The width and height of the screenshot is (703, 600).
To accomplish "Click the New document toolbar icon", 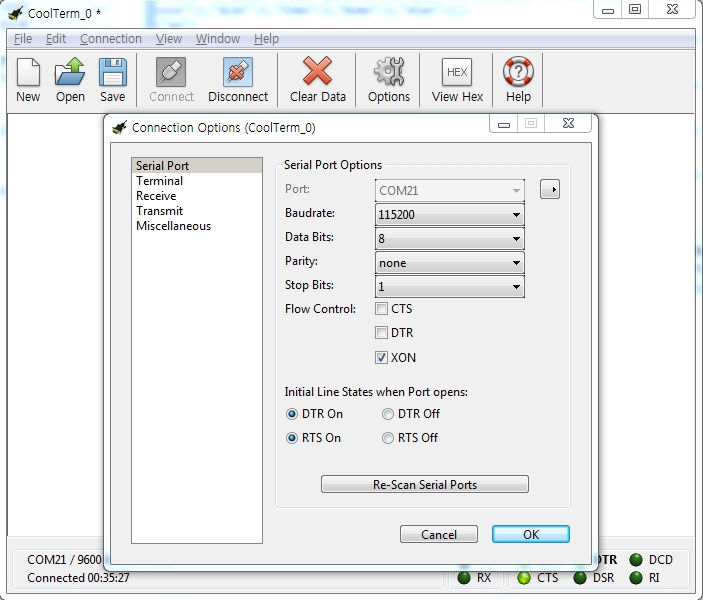I will pyautogui.click(x=28, y=73).
